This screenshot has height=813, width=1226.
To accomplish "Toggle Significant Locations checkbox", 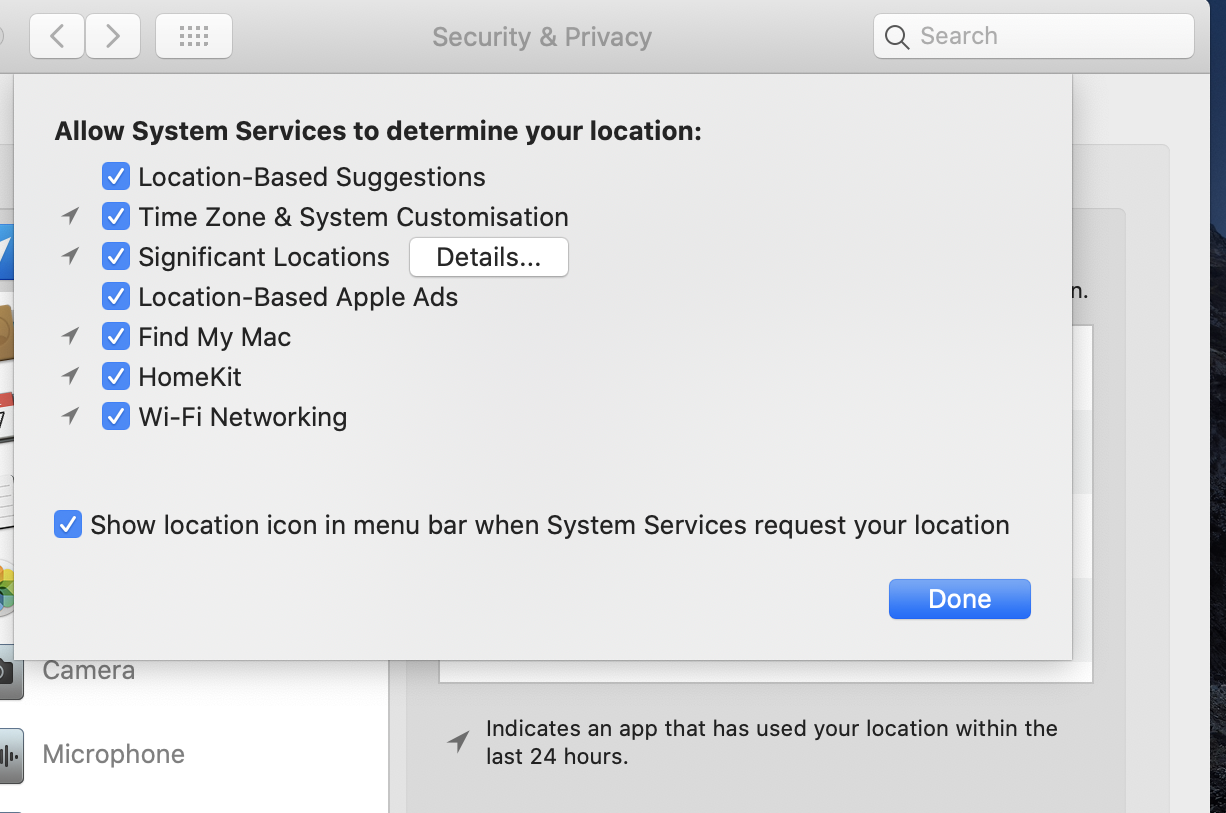I will 116,257.
